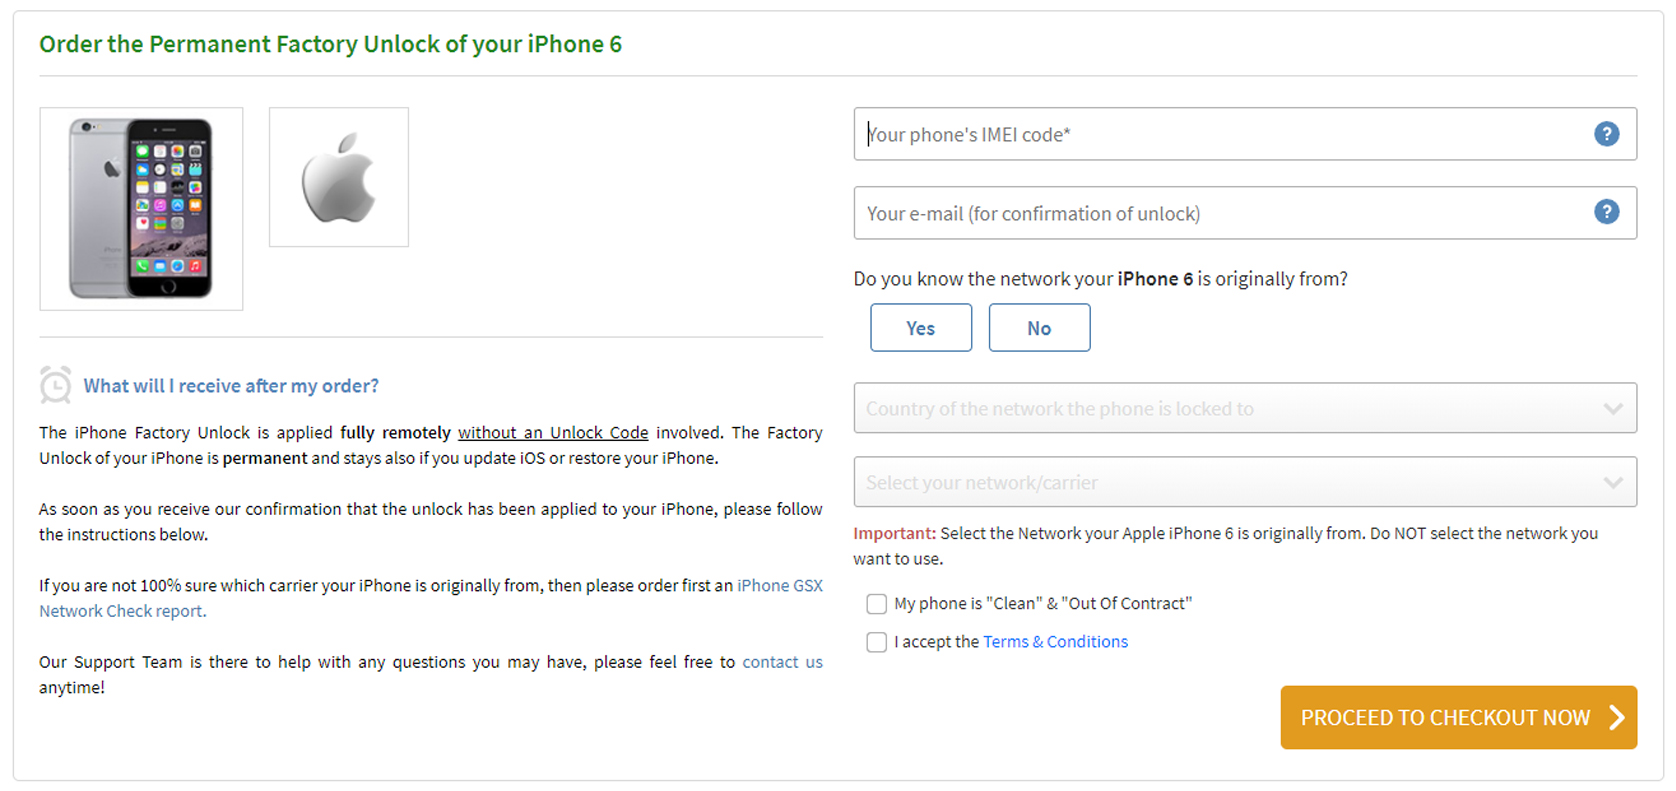
Task: Click the chevron arrow of the carrier dropdown
Action: pos(1612,482)
